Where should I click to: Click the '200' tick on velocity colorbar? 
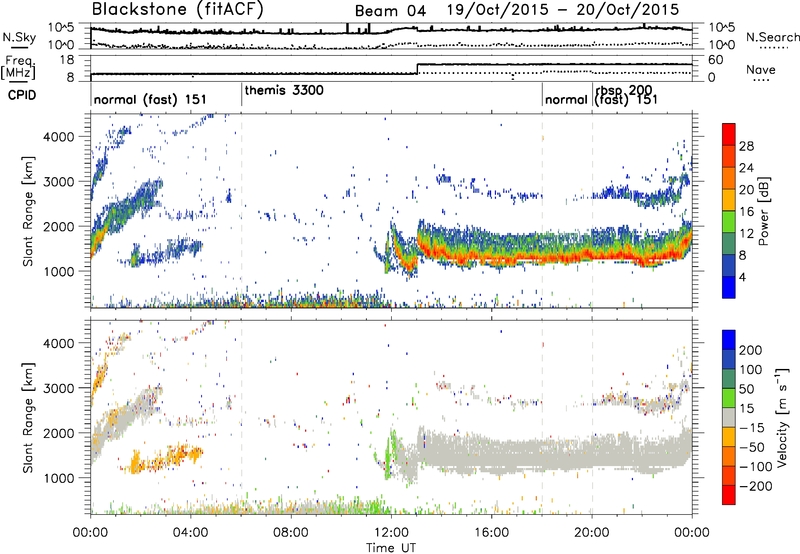(x=751, y=350)
